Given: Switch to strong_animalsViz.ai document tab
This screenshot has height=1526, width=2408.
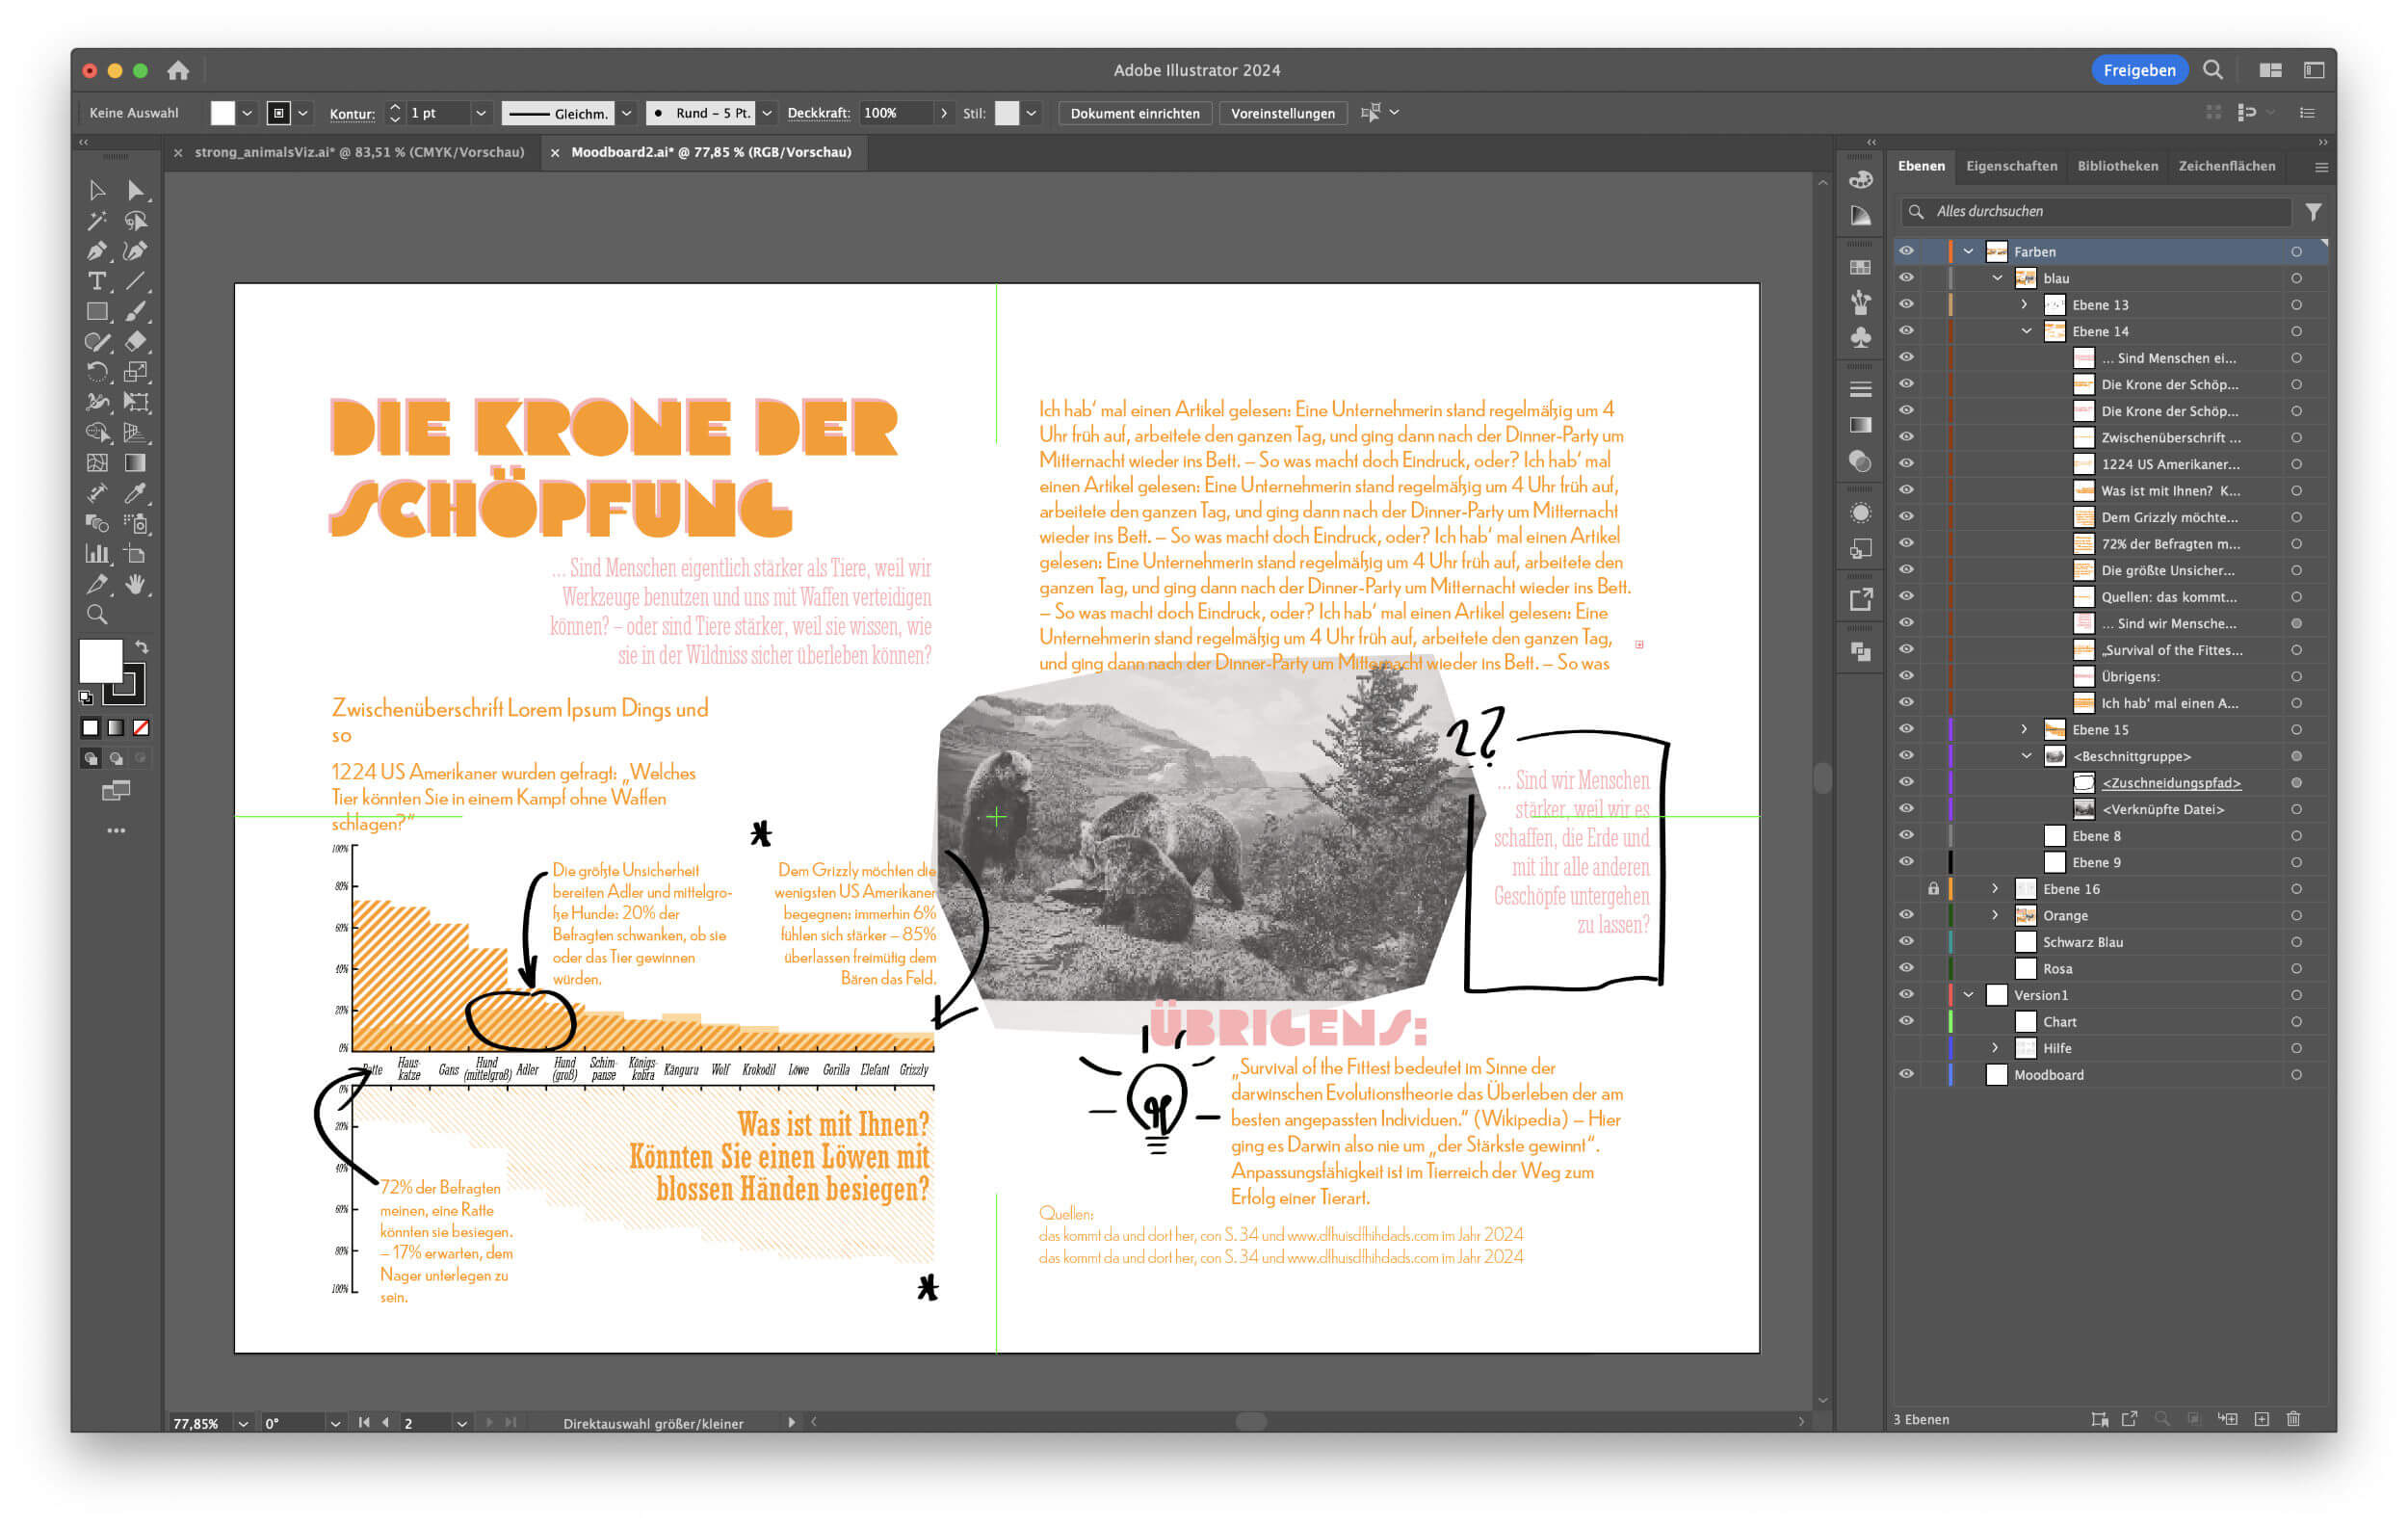Looking at the screenshot, I should tap(359, 152).
